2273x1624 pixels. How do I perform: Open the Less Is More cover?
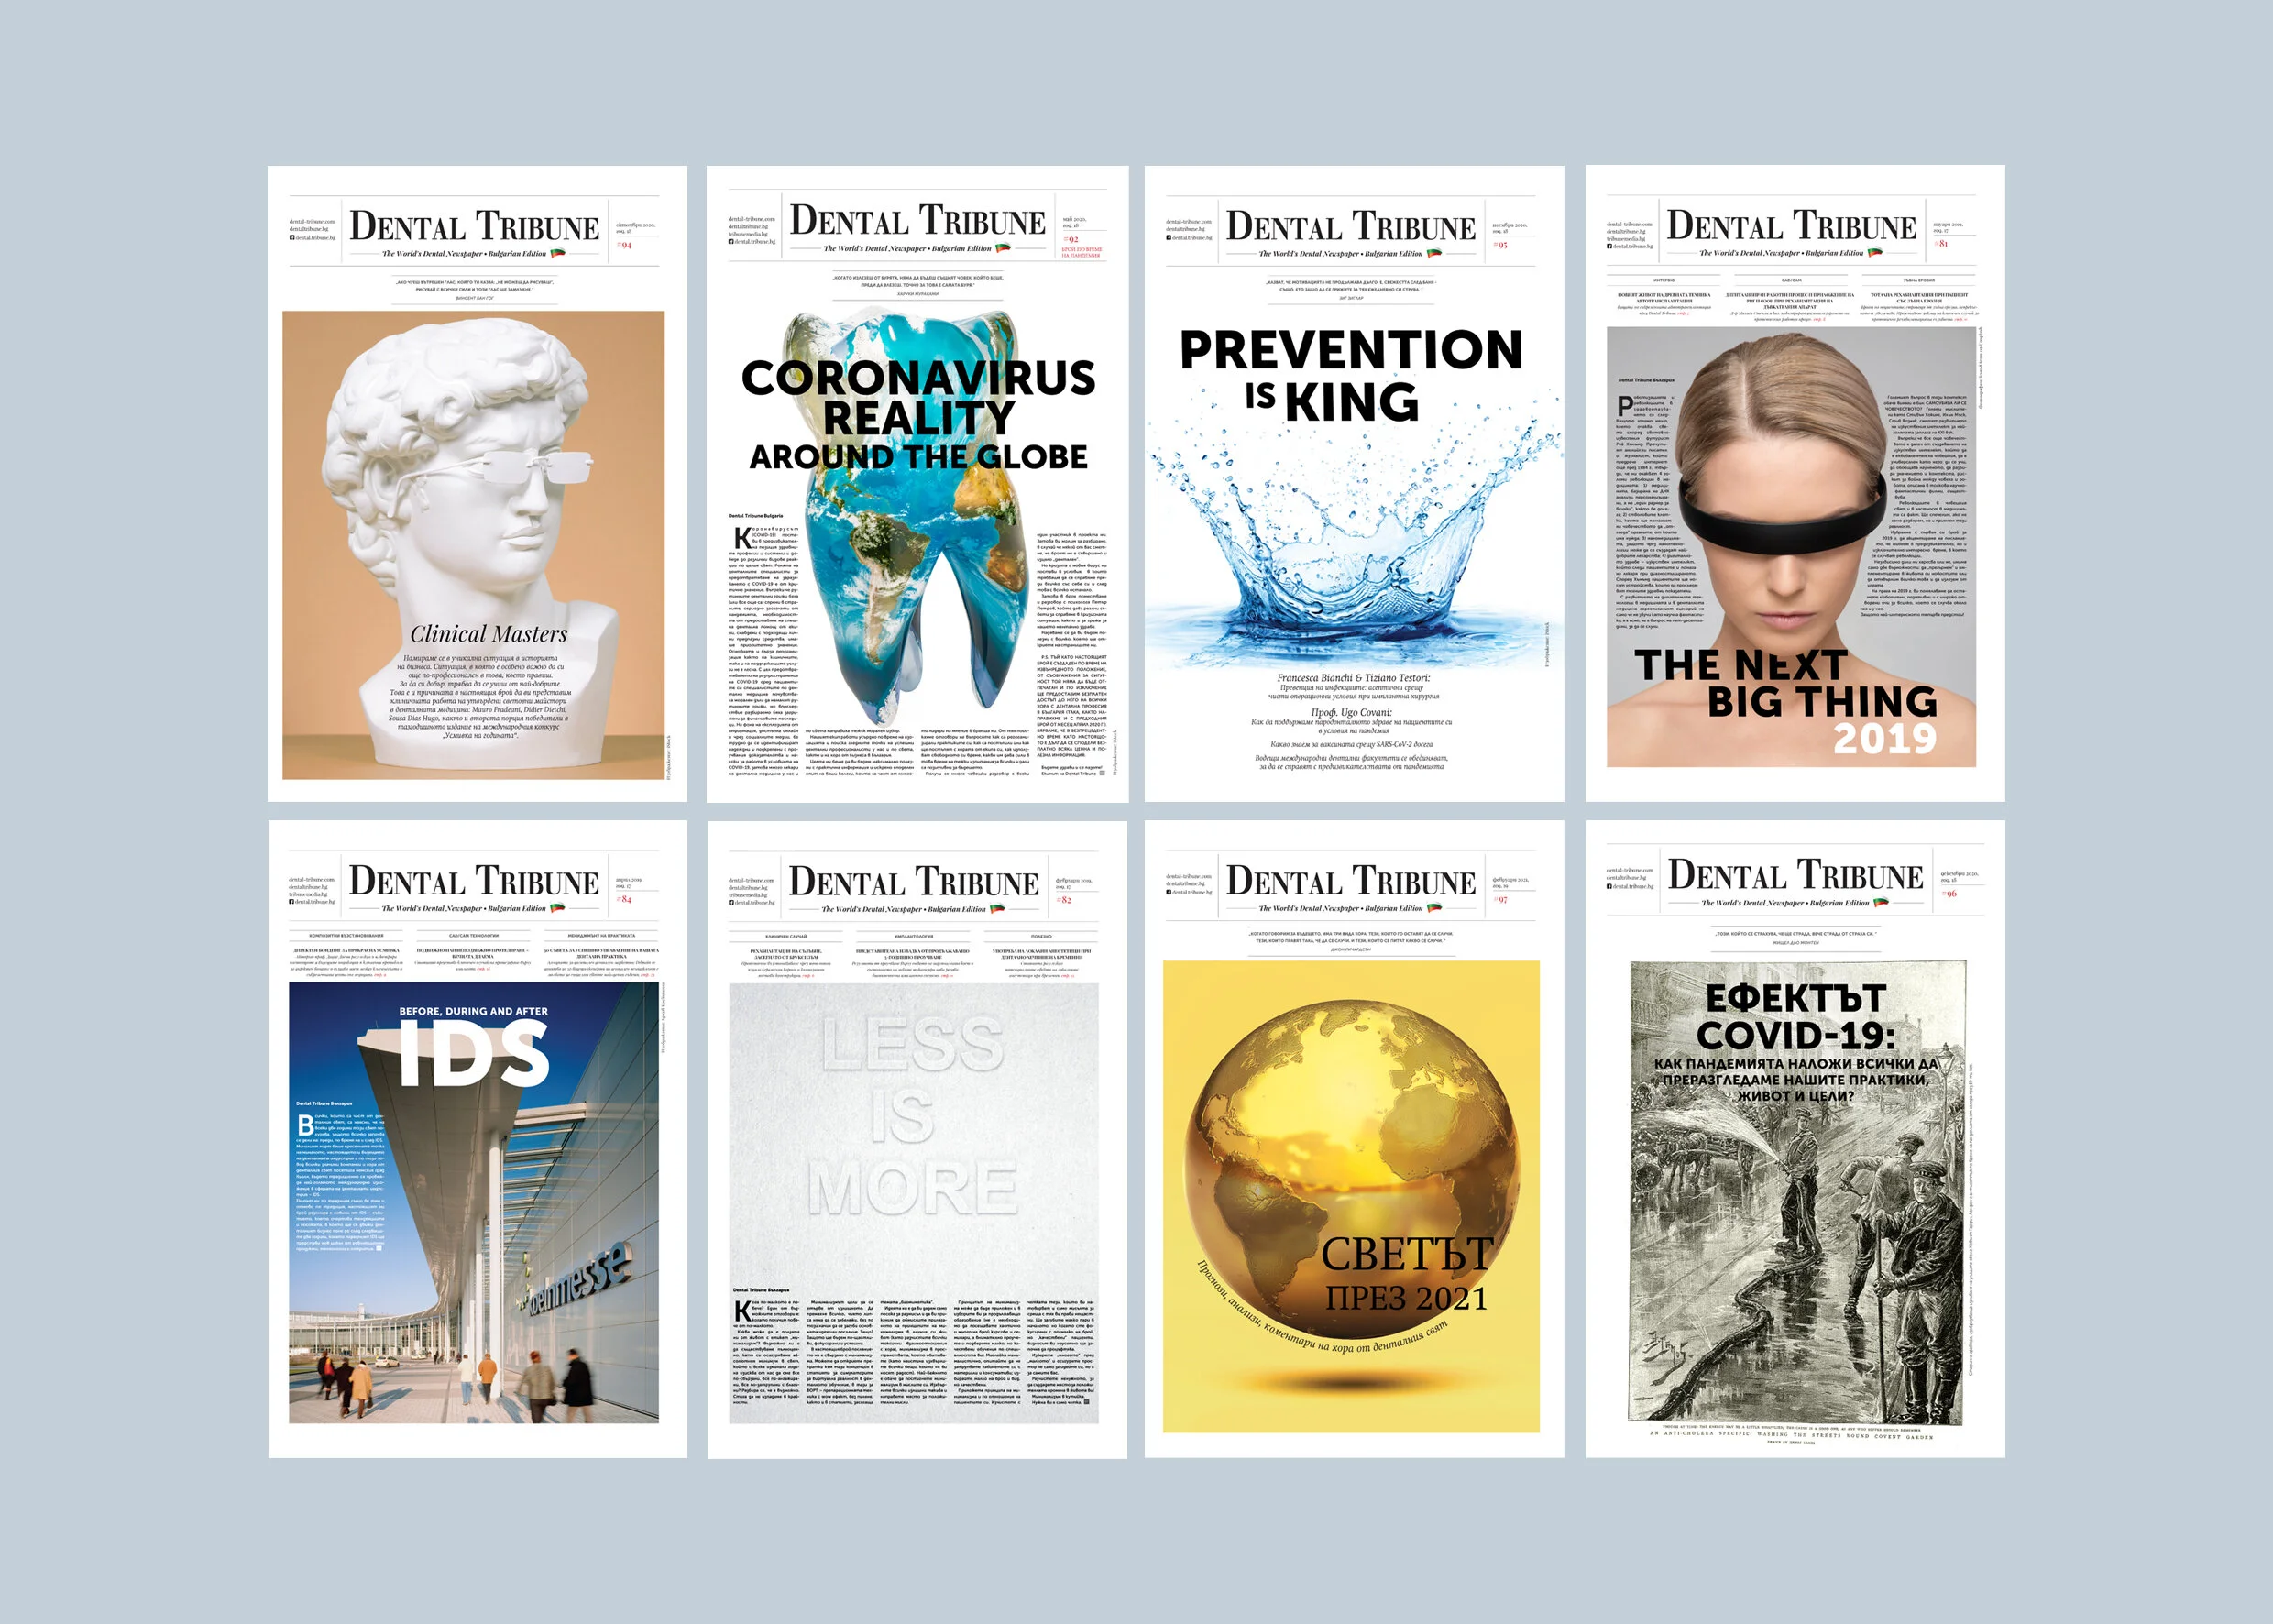tap(917, 1140)
